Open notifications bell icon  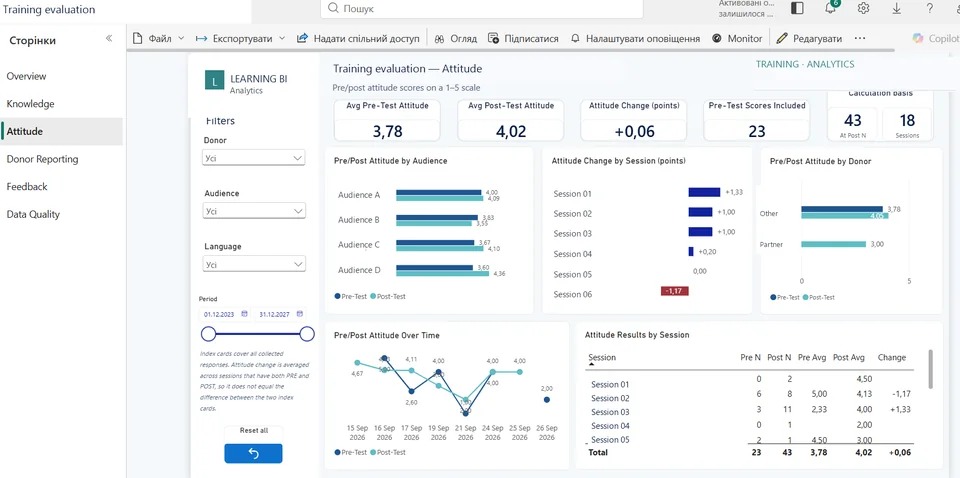831,9
